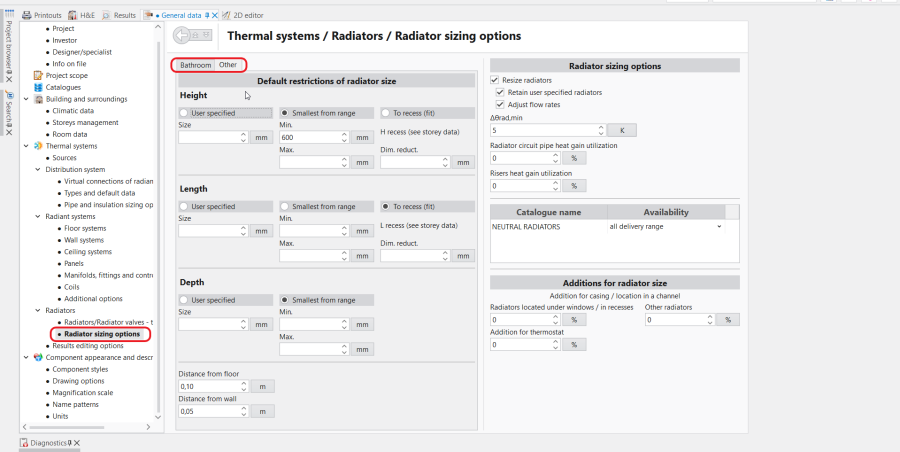This screenshot has height=452, width=900.
Task: Click the Addition for thermostat field
Action: tap(525, 345)
